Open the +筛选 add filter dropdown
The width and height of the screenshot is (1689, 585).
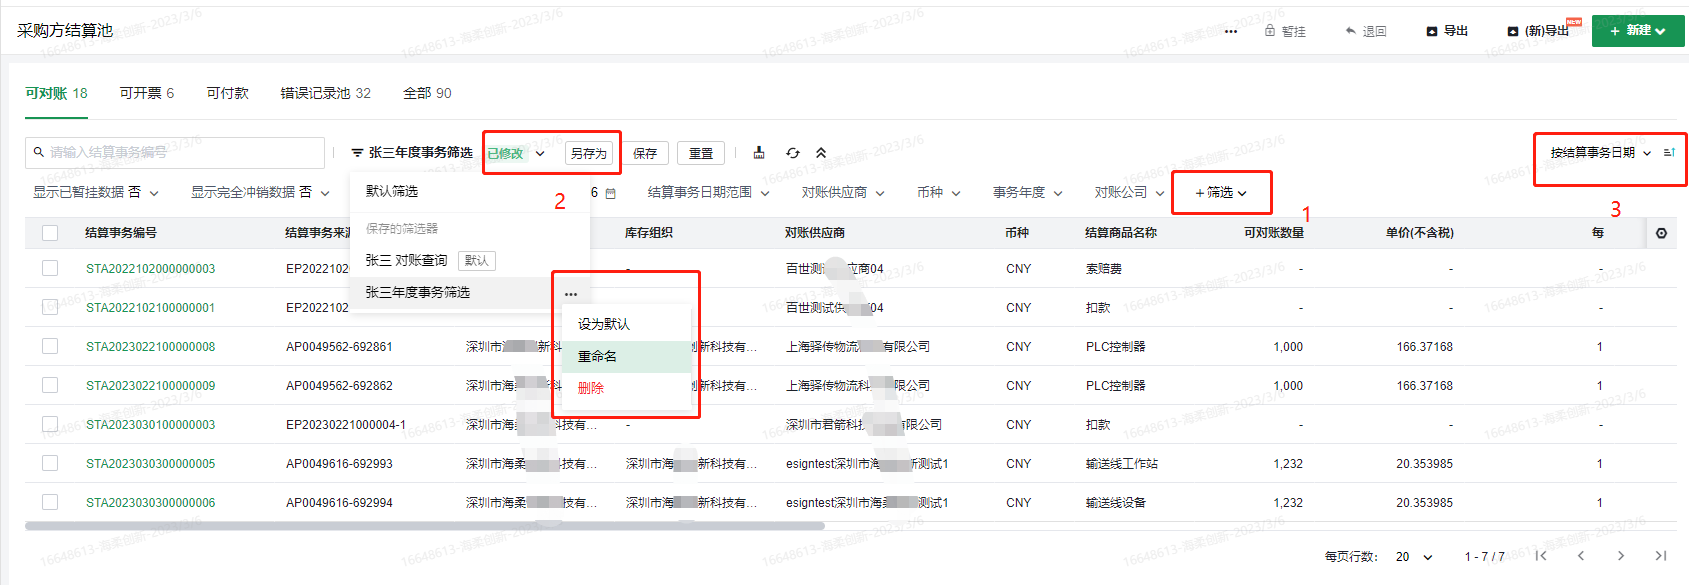click(1221, 192)
